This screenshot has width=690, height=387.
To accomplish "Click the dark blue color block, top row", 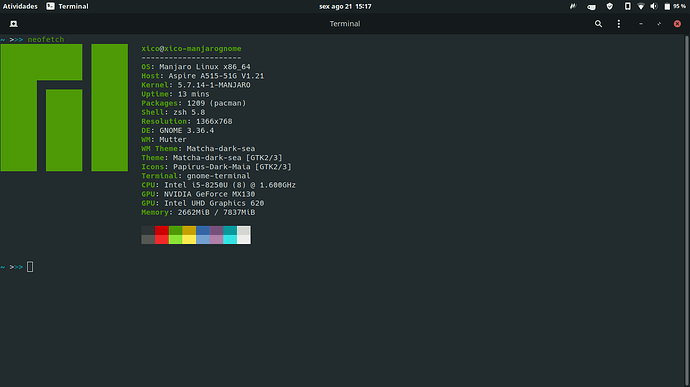I will [x=203, y=230].
